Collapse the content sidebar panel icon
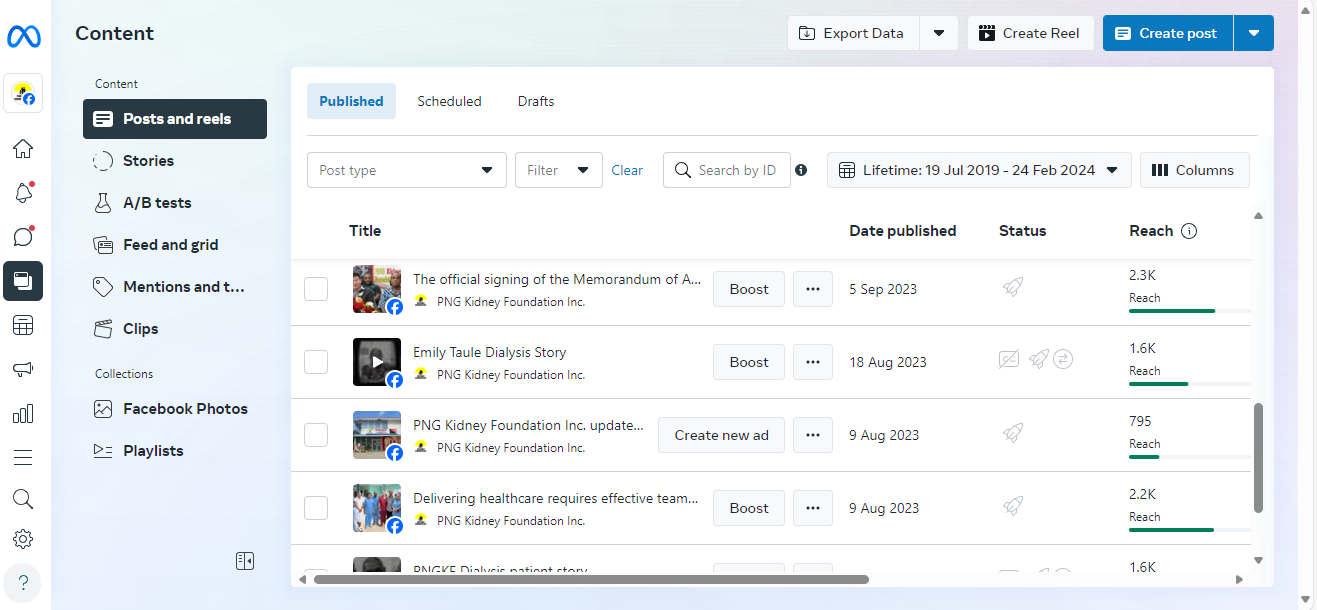This screenshot has height=610, width=1317. pyautogui.click(x=245, y=561)
